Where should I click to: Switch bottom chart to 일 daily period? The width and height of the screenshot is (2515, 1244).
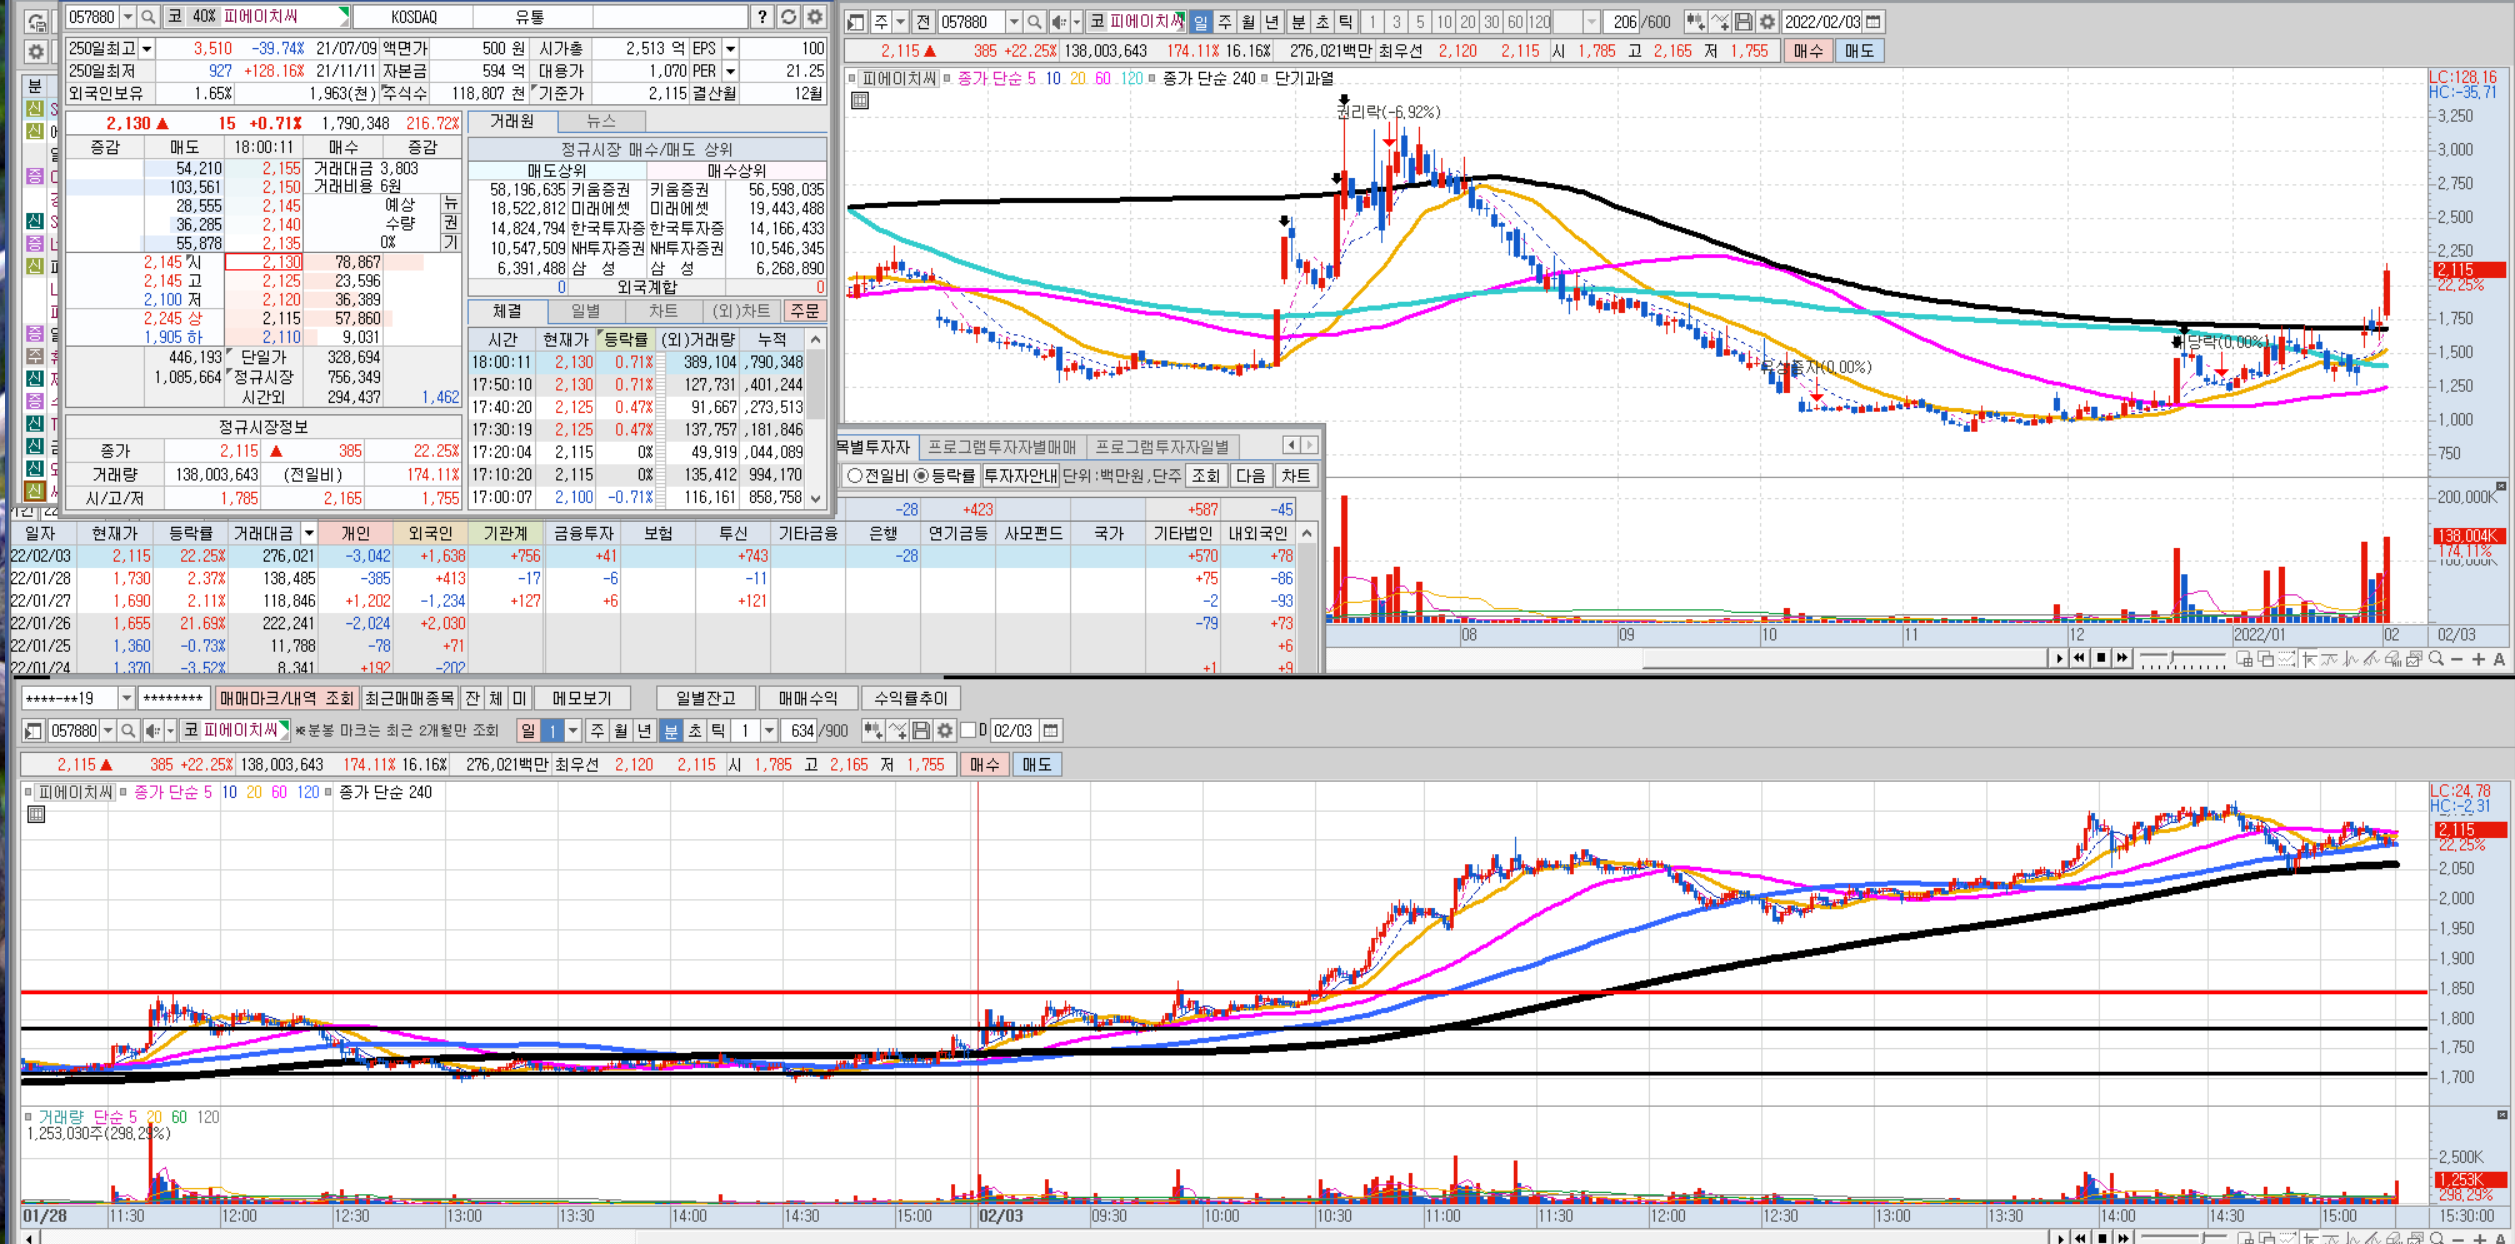pyautogui.click(x=528, y=731)
